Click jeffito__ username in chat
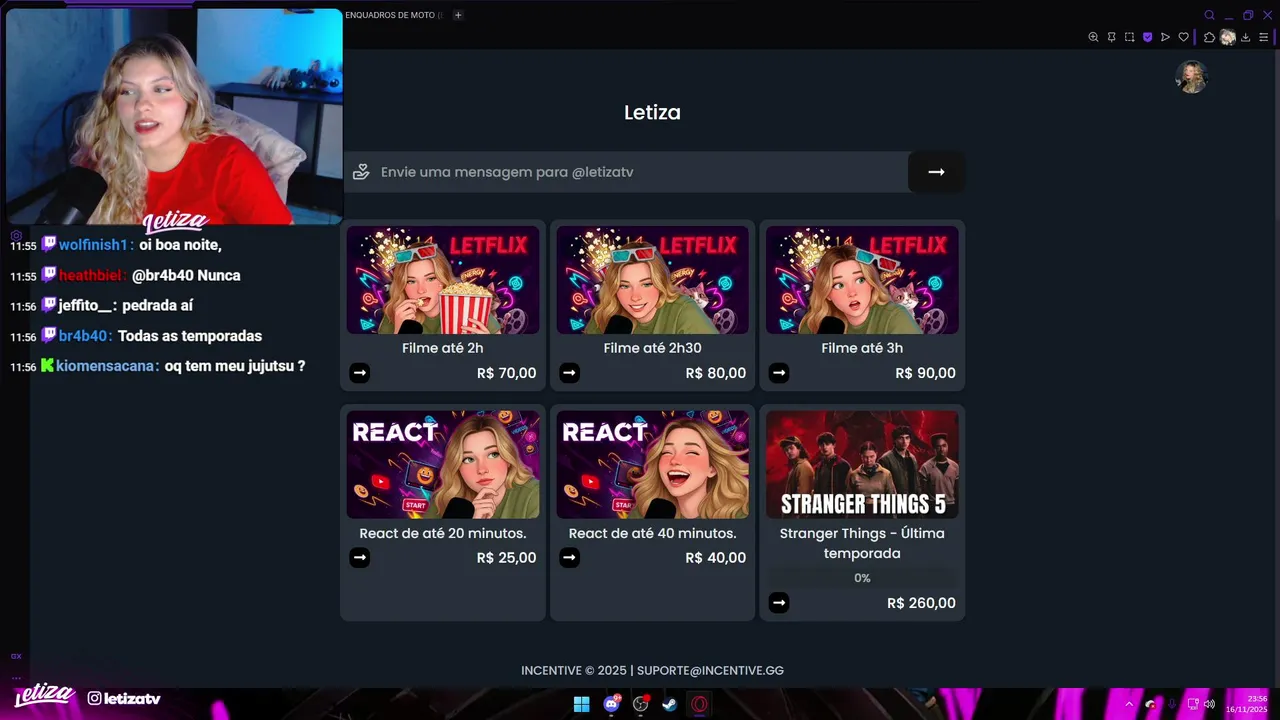Screen dimensions: 1280x720 [86, 306]
